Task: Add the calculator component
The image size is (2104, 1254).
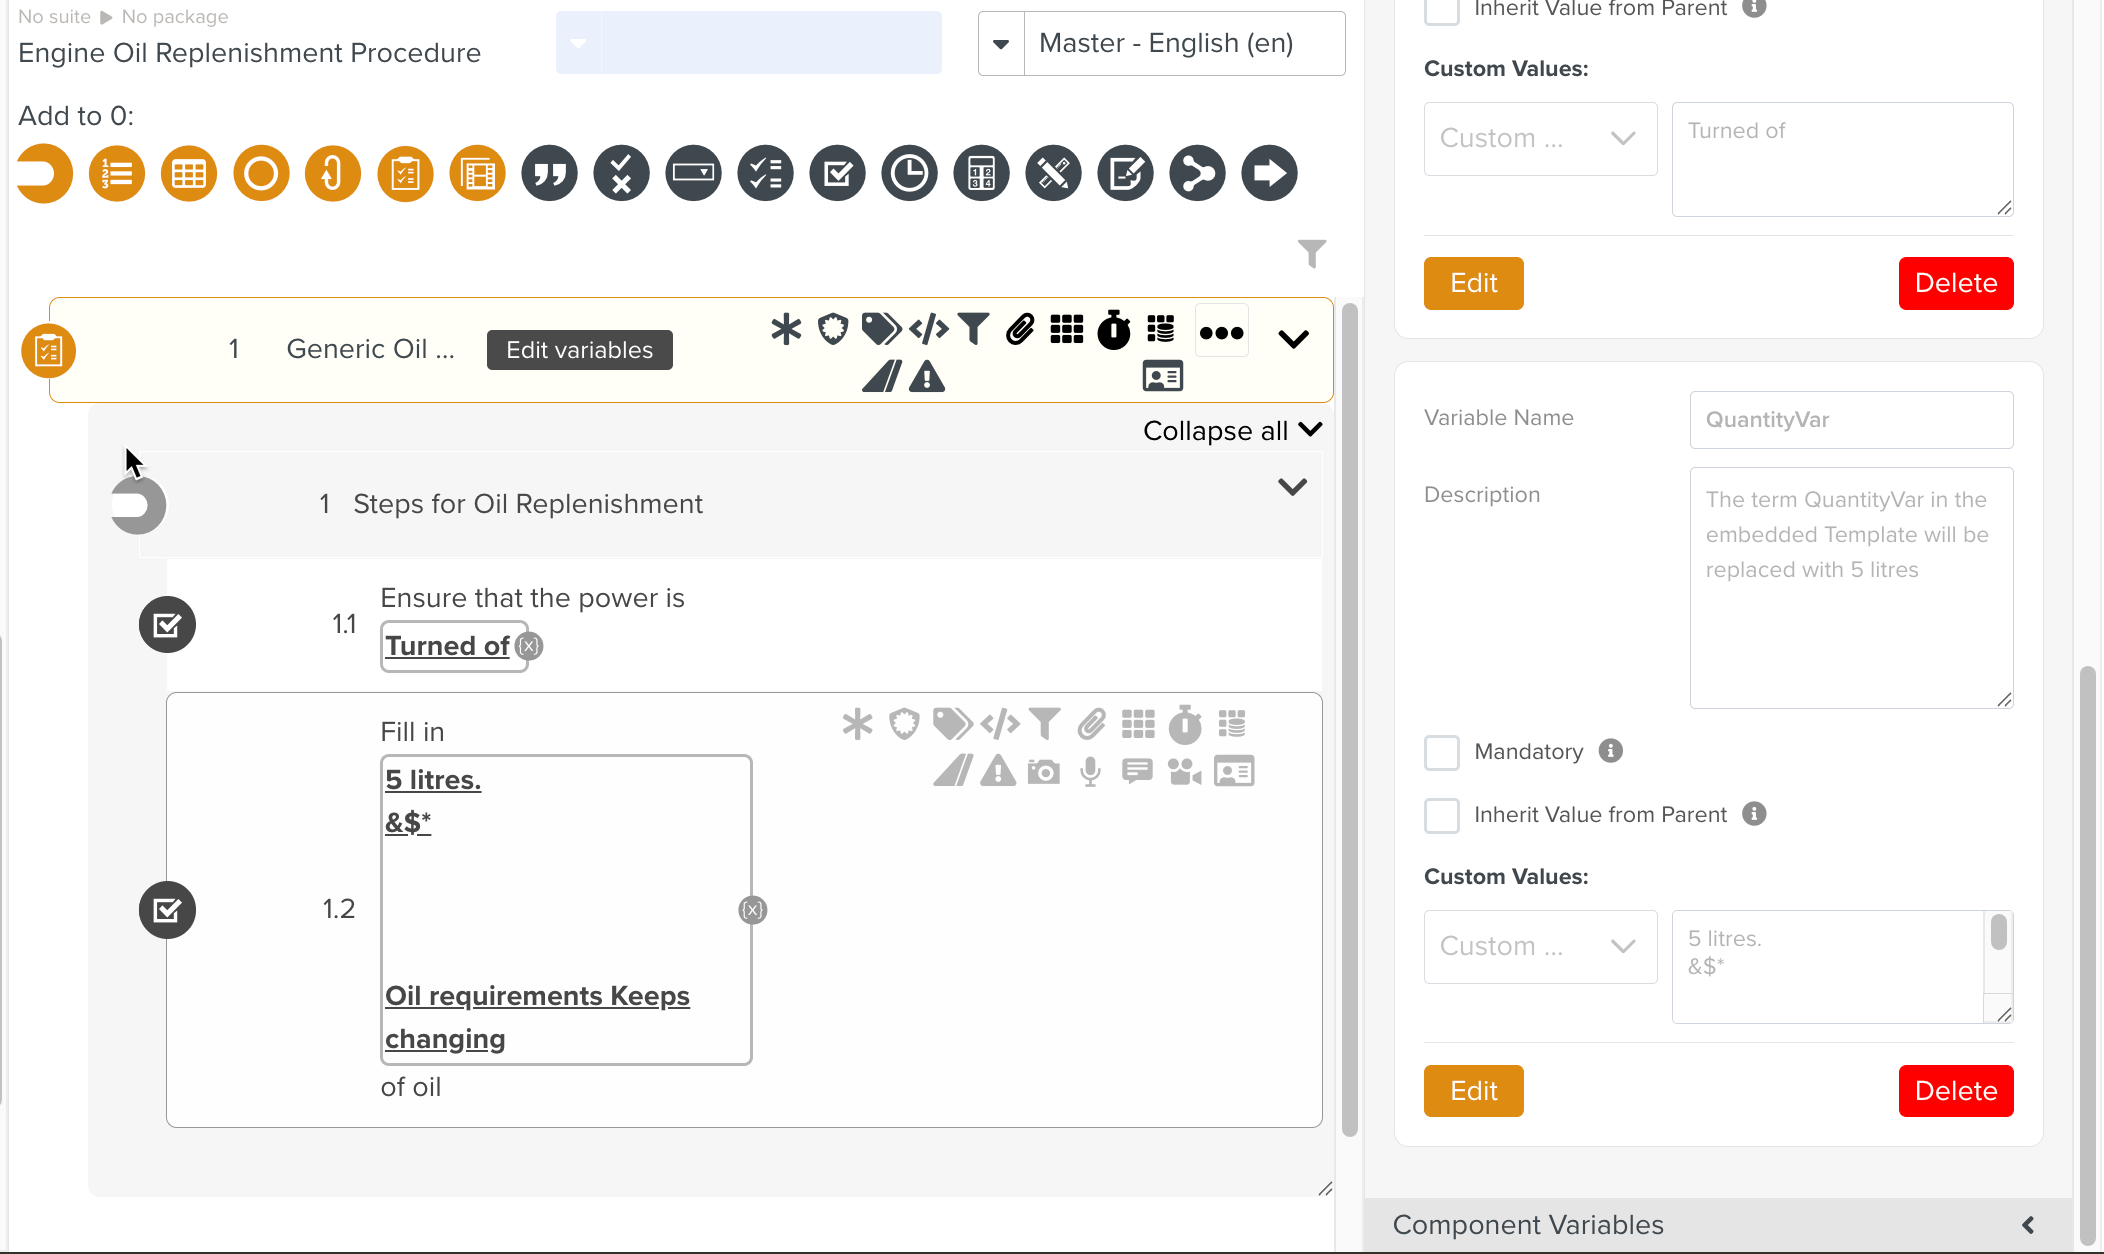Action: (981, 174)
